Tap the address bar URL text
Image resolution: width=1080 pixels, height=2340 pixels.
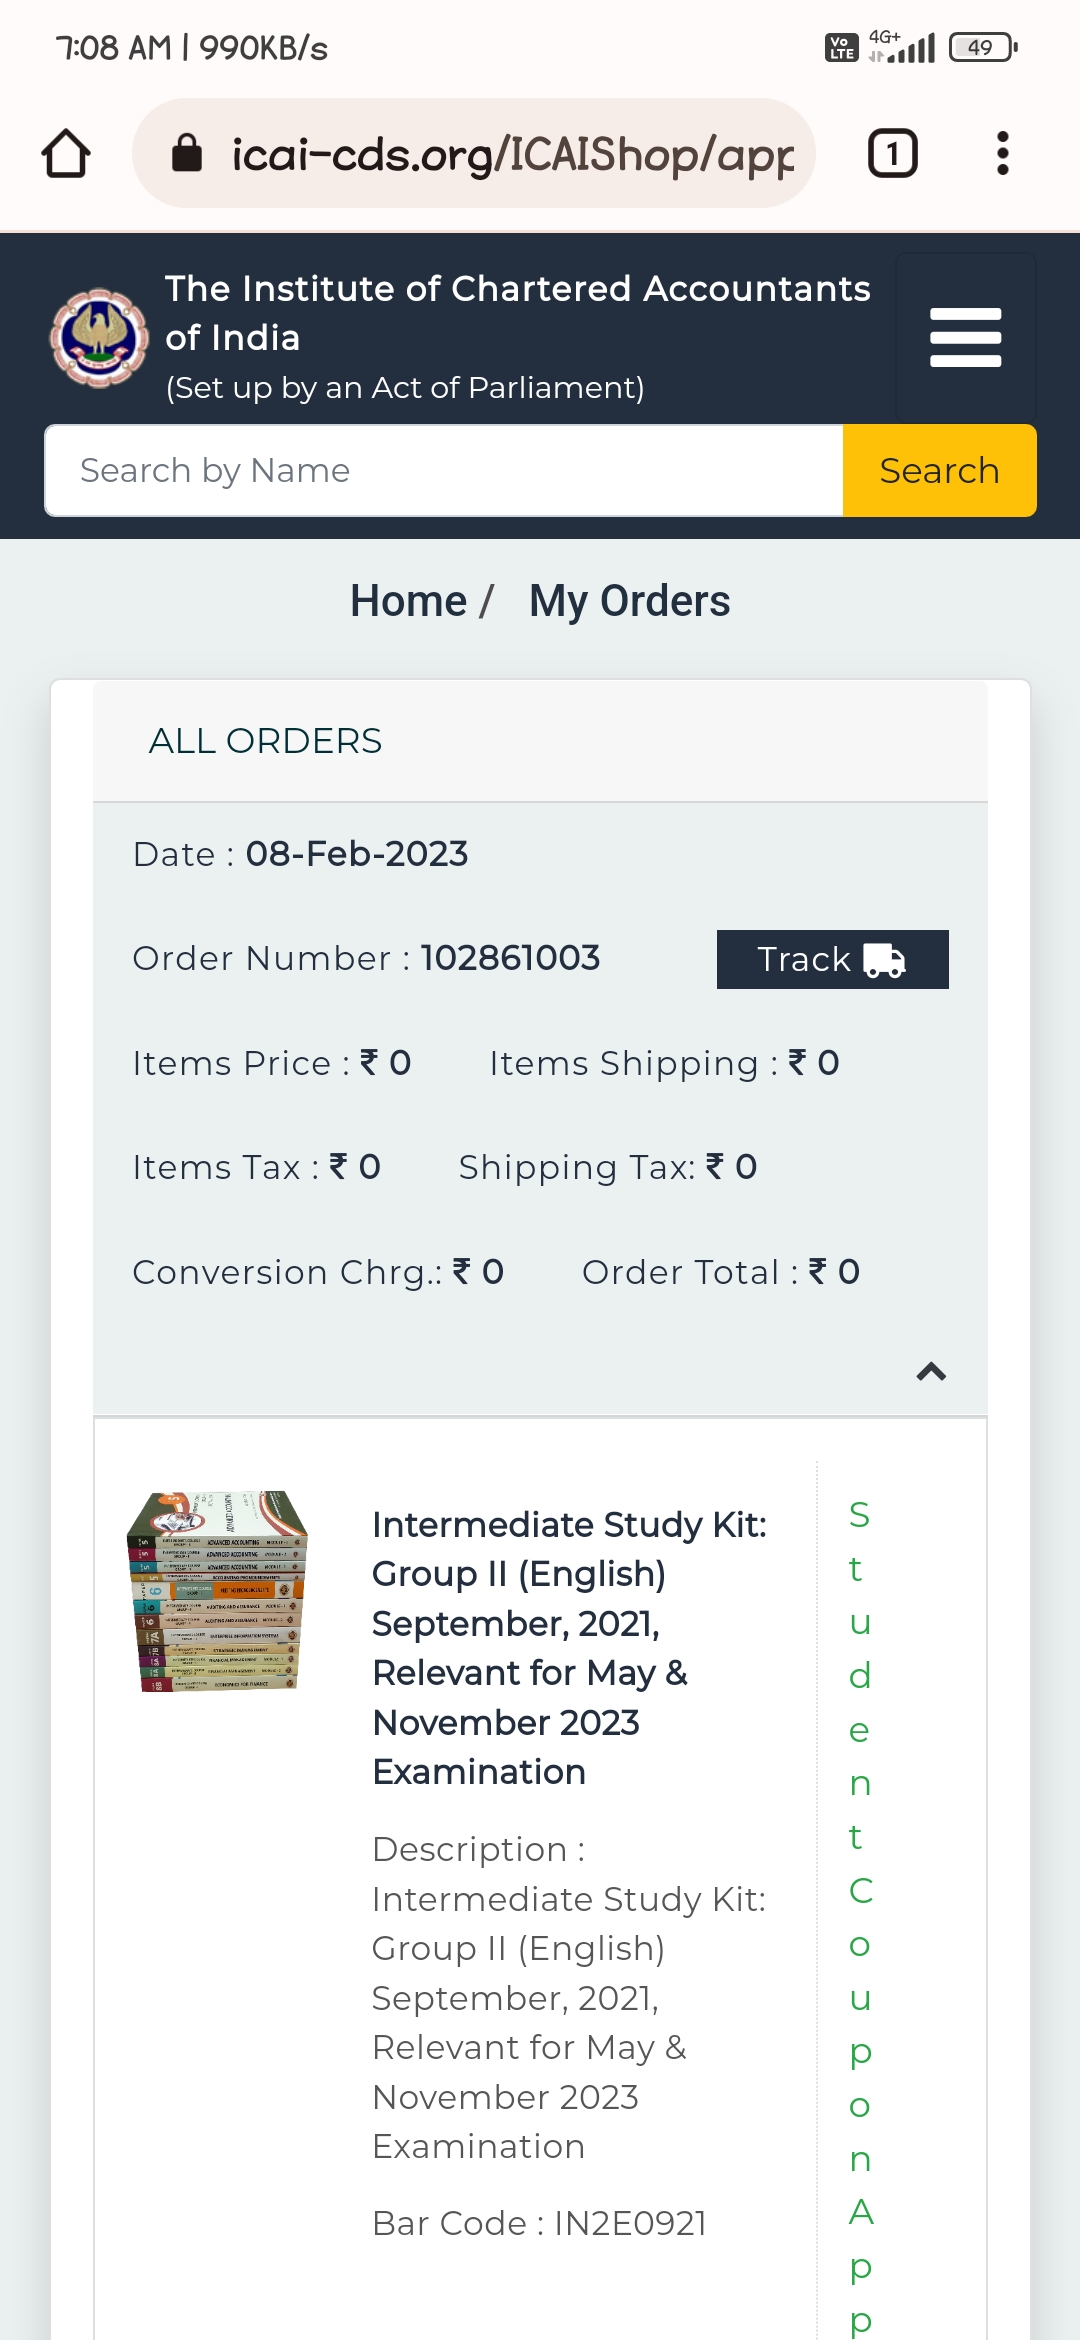coord(512,154)
